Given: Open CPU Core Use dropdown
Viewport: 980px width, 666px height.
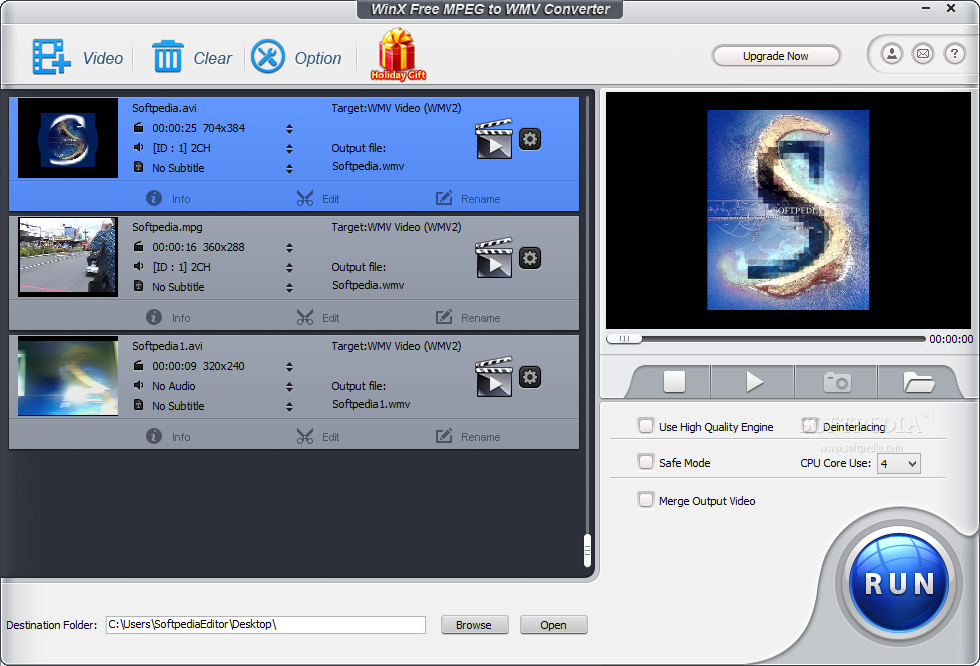Looking at the screenshot, I should (x=899, y=464).
